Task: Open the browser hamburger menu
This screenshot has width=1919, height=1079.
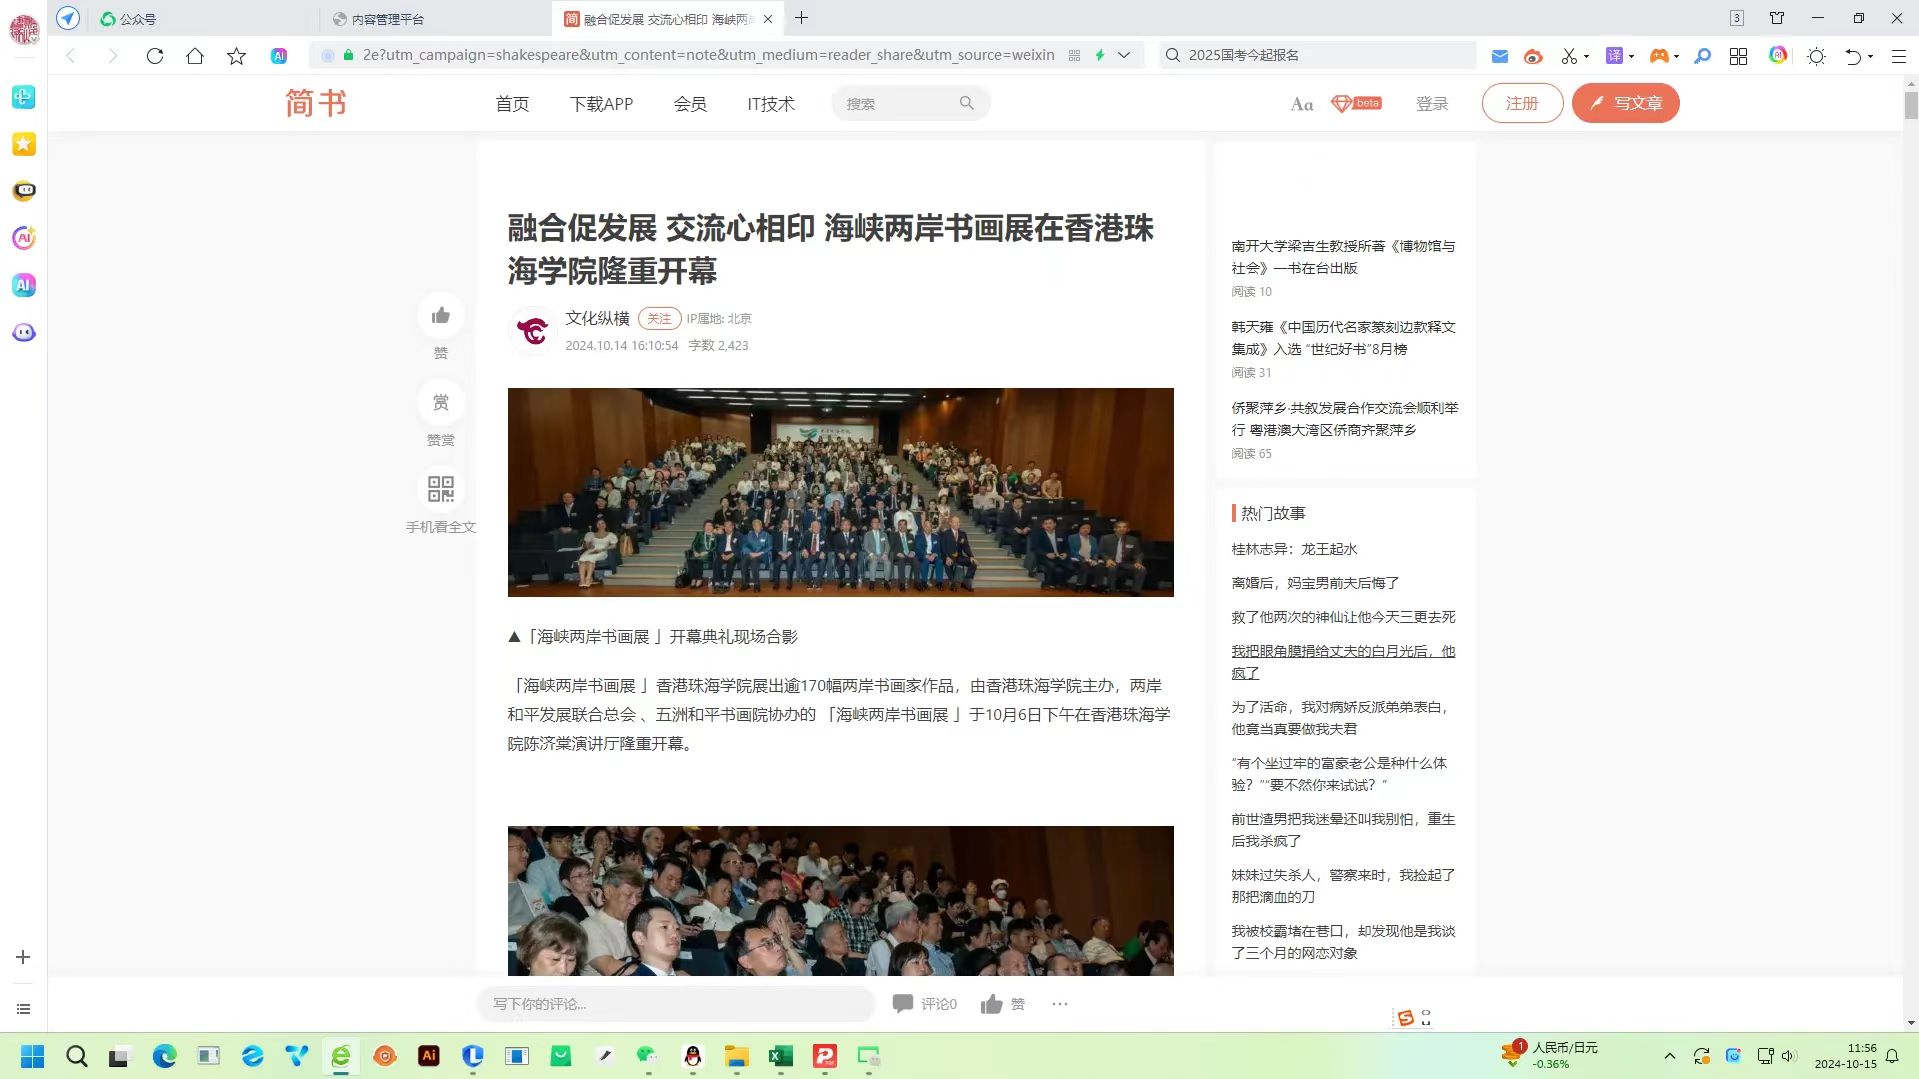Action: click(x=1898, y=57)
